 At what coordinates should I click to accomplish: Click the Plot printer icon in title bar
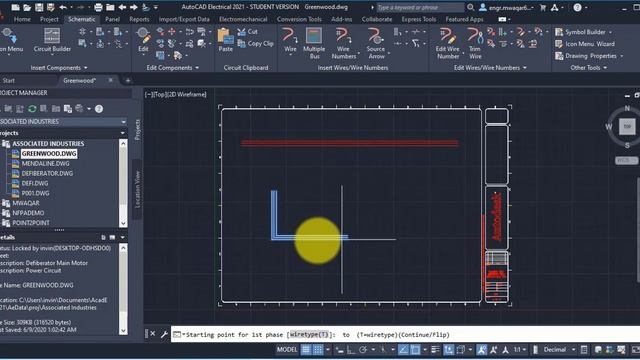point(98,7)
